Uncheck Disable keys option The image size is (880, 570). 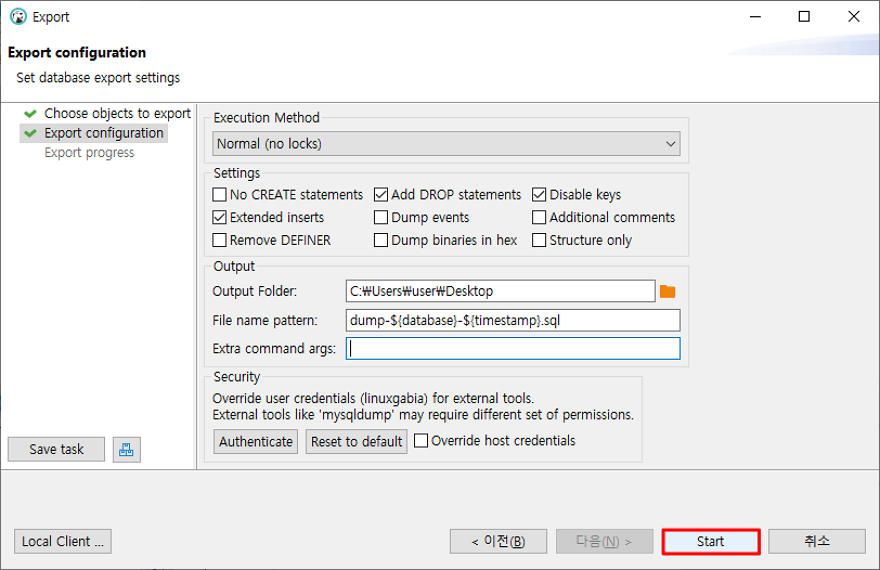[539, 195]
